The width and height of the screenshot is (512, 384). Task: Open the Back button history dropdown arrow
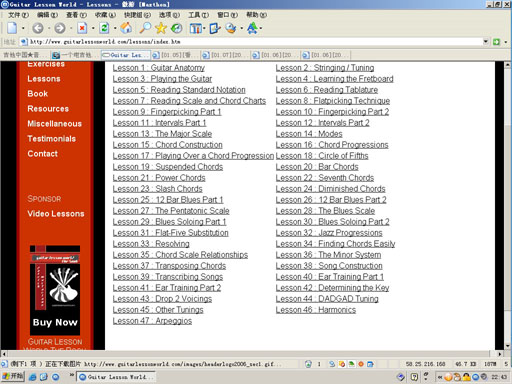coord(49,29)
